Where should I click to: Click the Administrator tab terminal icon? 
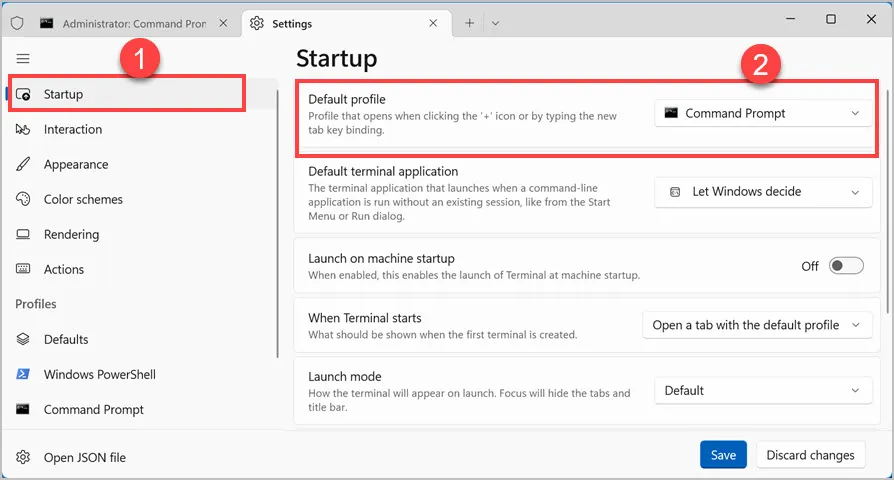point(47,23)
